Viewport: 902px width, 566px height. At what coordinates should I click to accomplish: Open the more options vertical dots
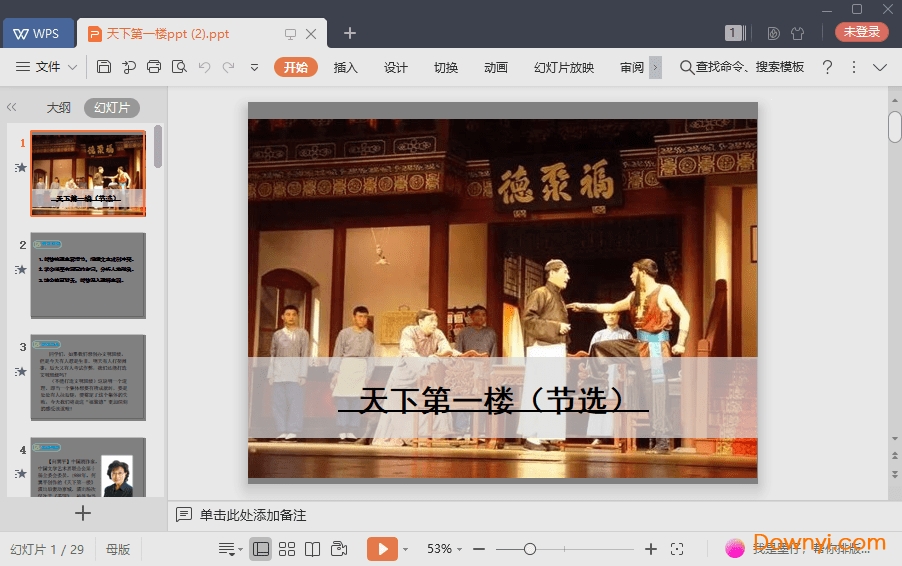pos(854,67)
